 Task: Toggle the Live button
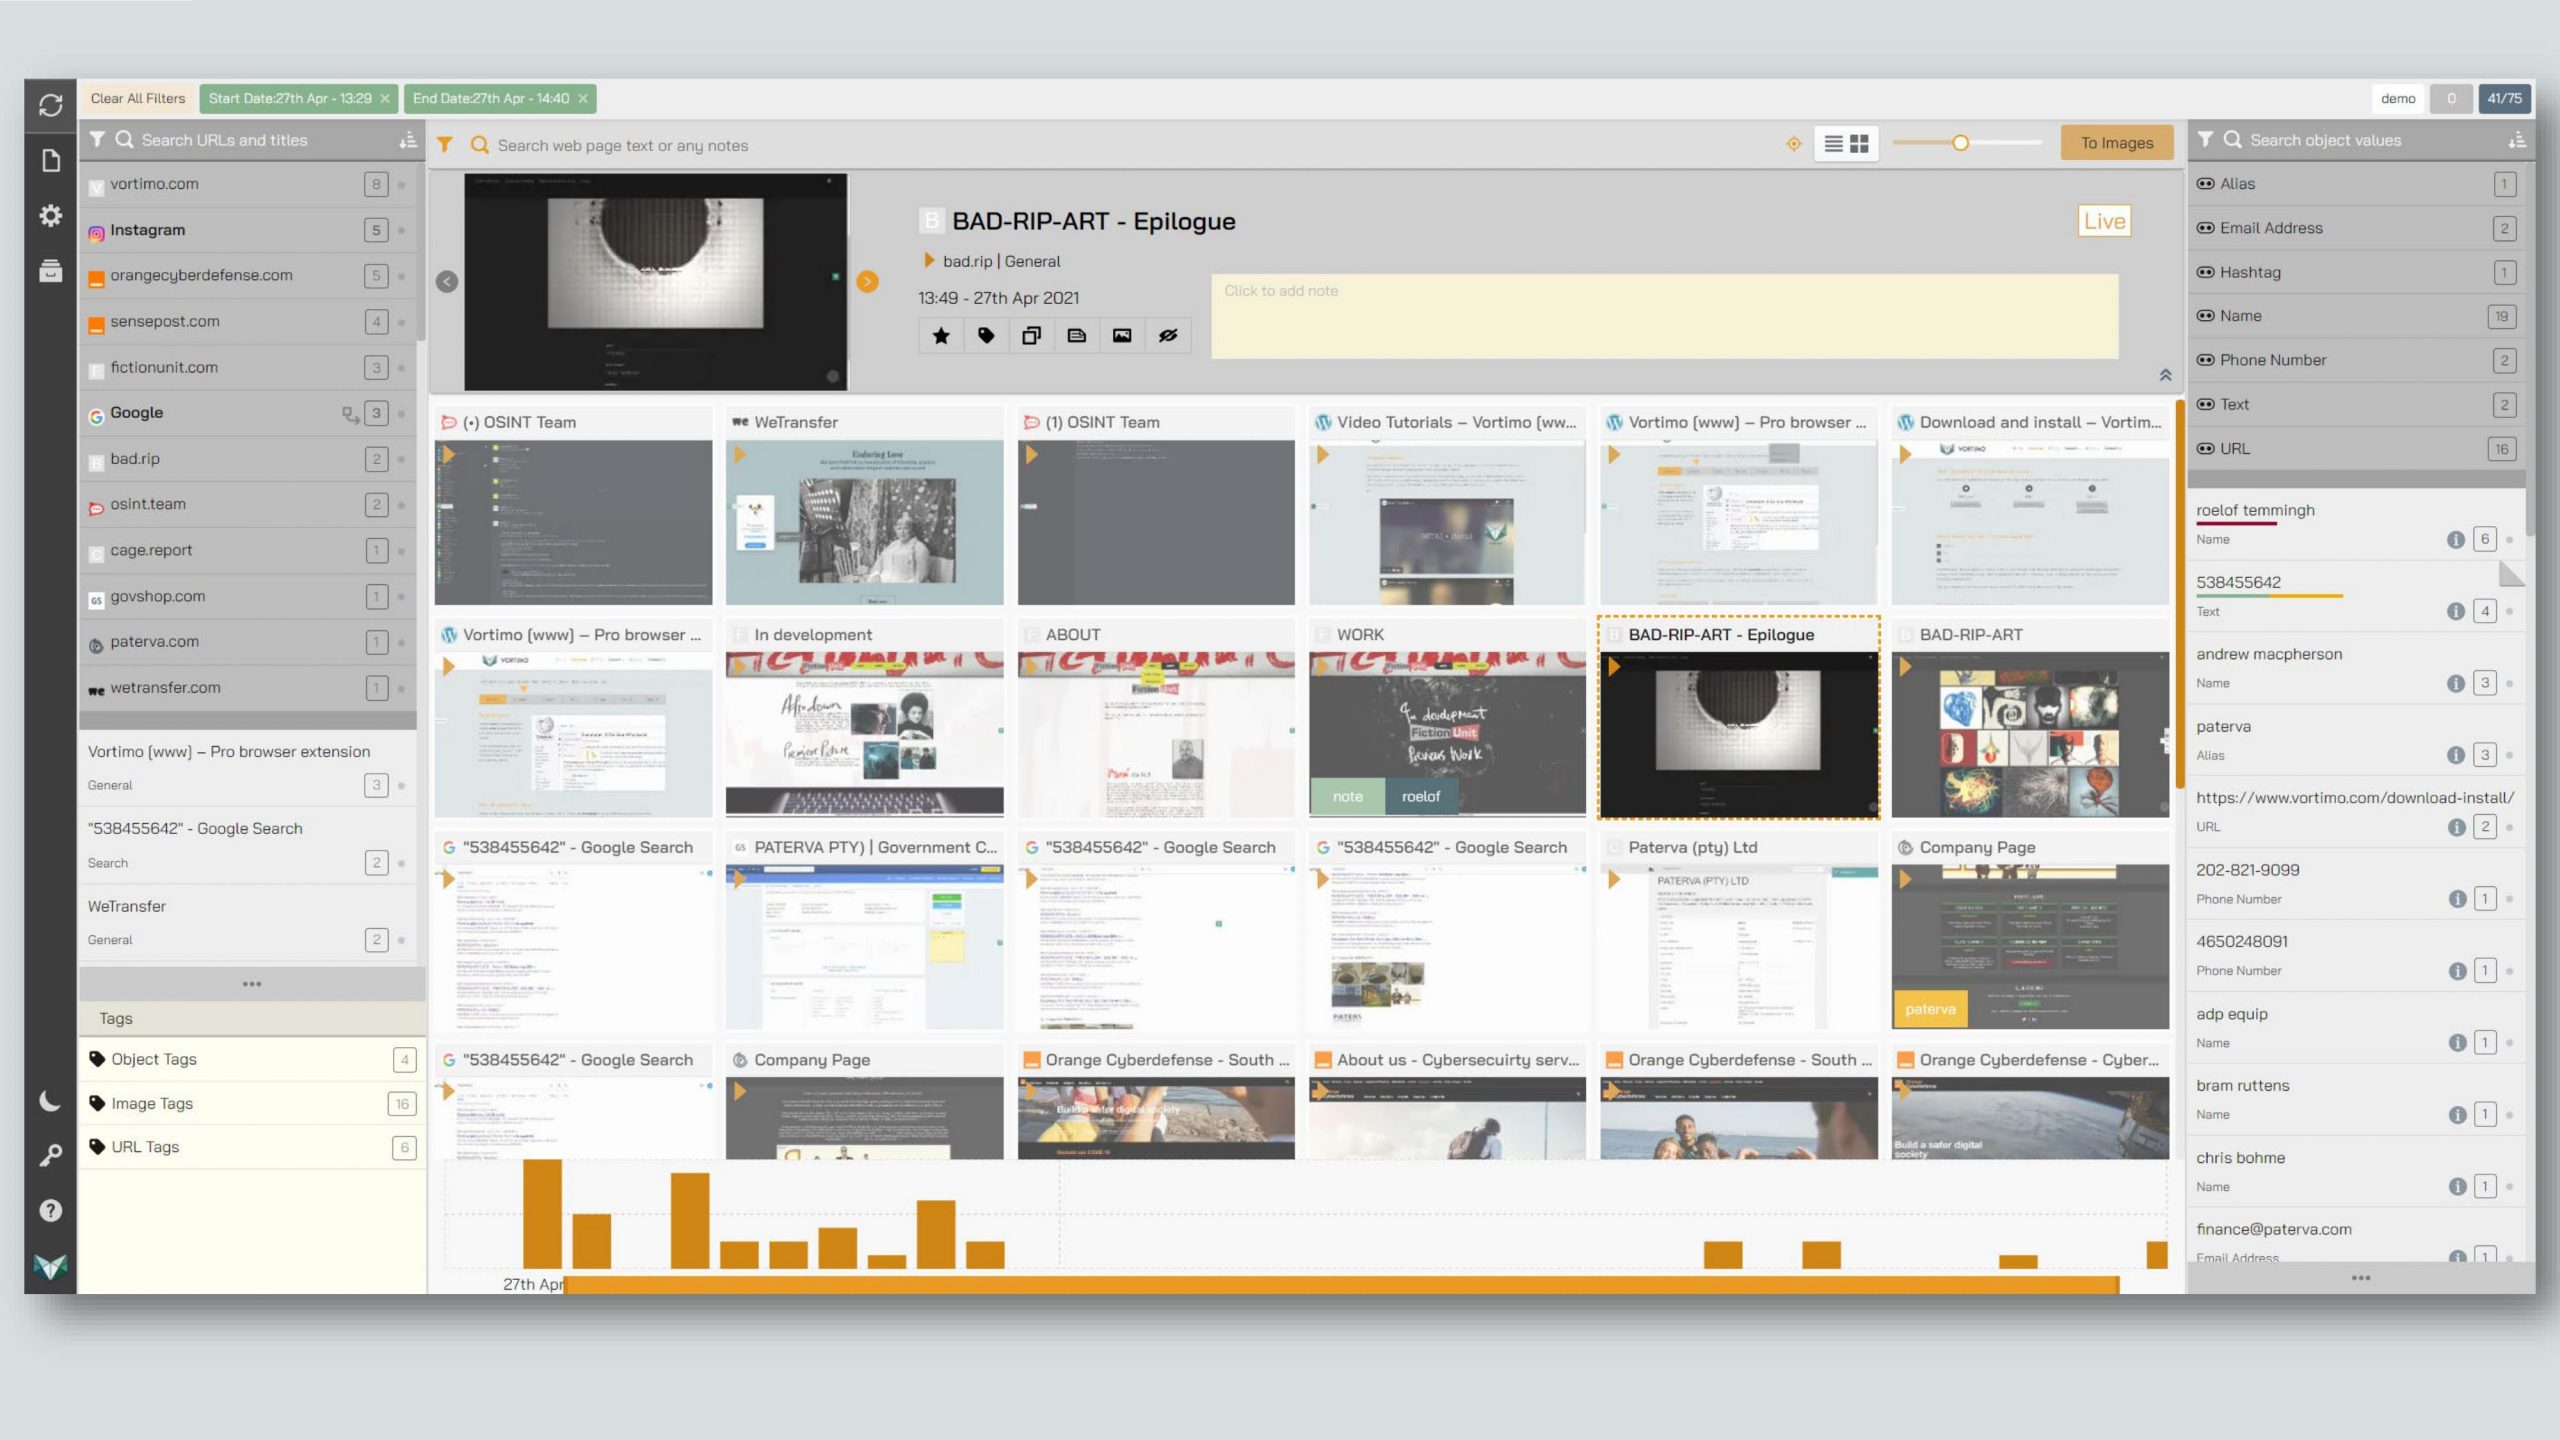tap(2104, 221)
